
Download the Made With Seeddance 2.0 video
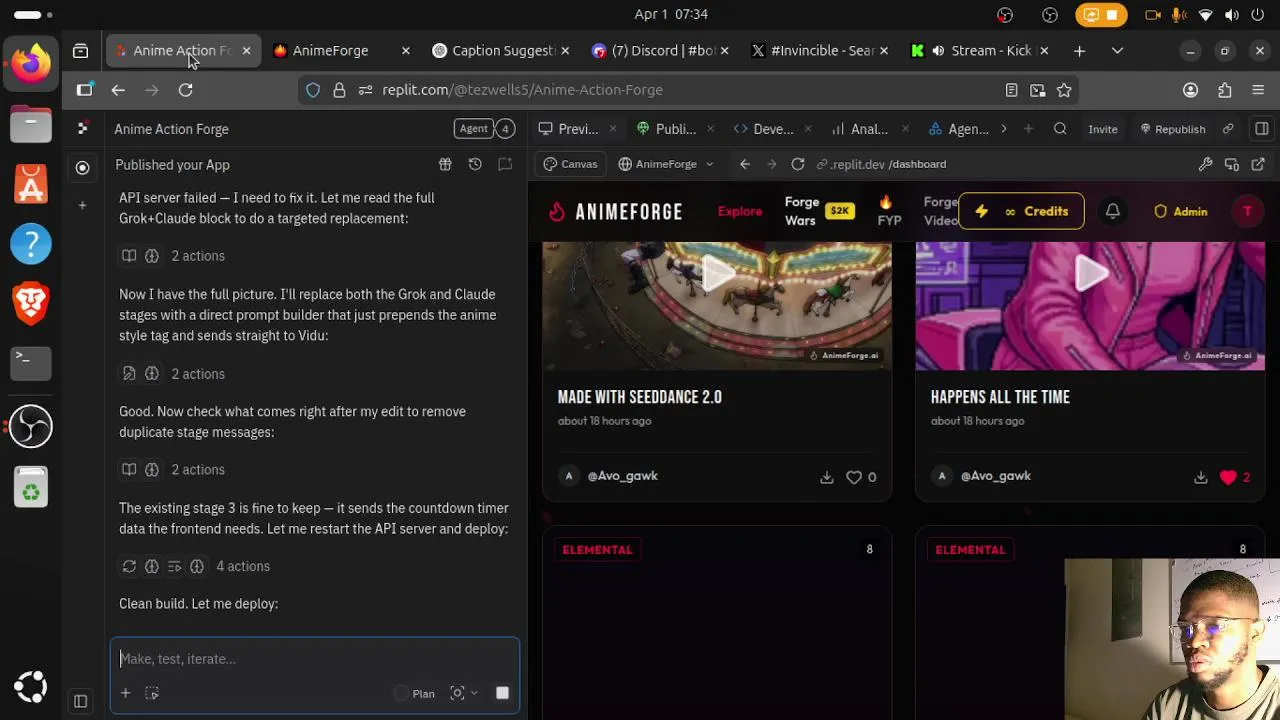click(827, 477)
